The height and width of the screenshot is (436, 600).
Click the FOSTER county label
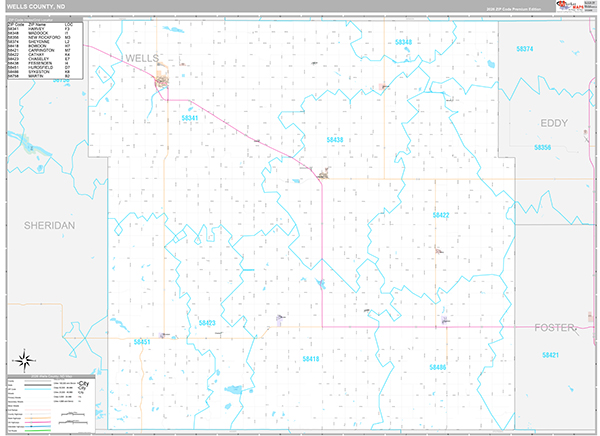tap(555, 328)
